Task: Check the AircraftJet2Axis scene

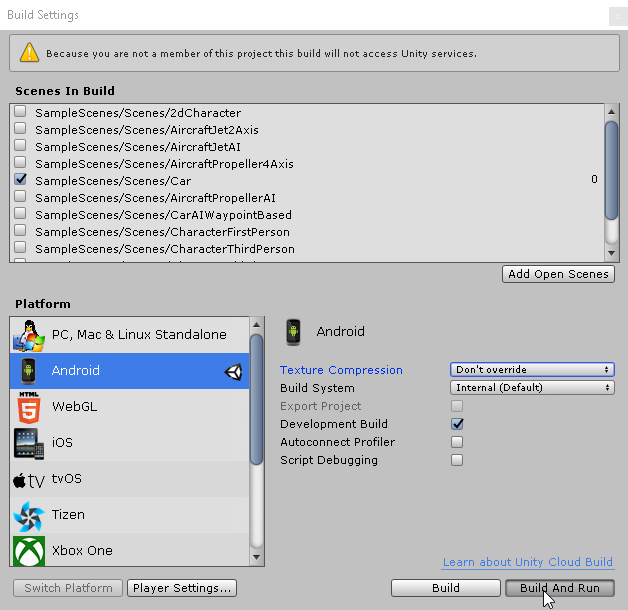Action: [20, 128]
